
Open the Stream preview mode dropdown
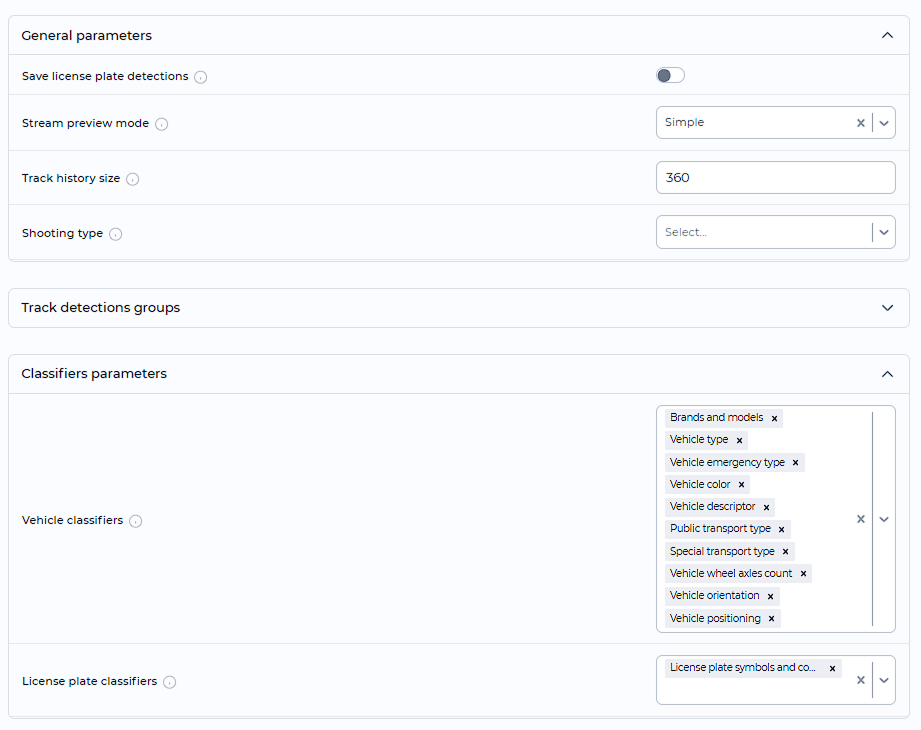click(883, 123)
